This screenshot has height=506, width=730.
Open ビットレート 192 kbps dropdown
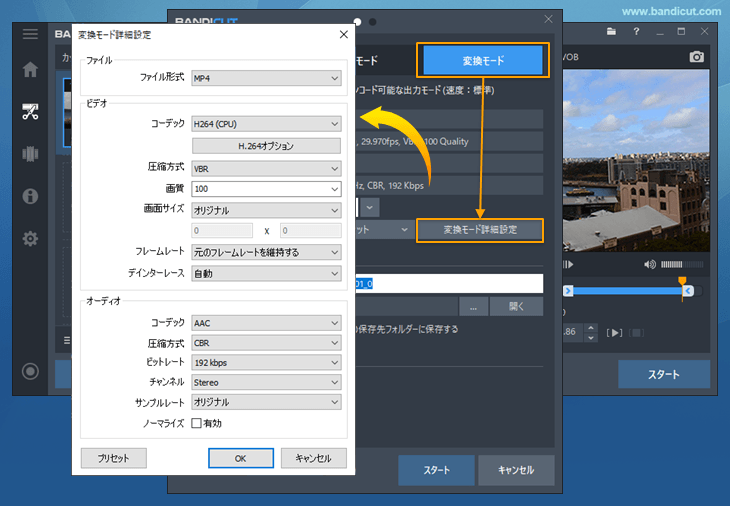click(x=266, y=363)
